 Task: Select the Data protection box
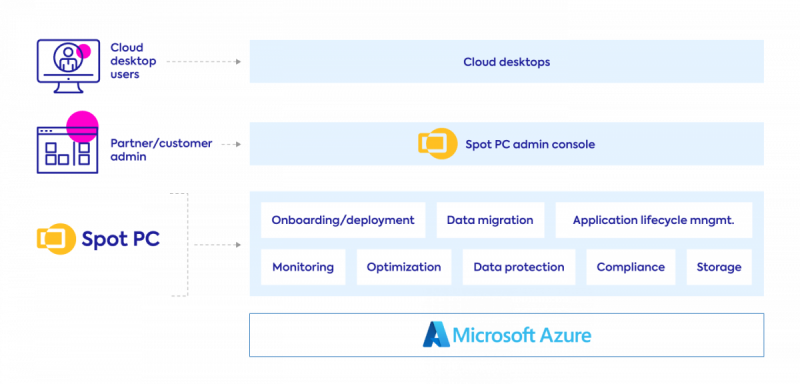click(x=519, y=267)
